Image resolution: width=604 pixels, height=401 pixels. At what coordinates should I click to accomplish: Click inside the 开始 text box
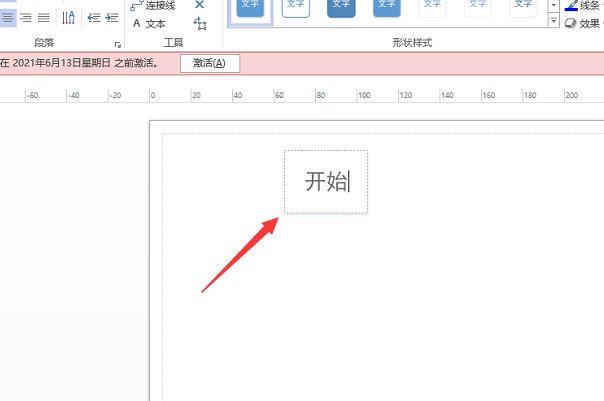[326, 181]
